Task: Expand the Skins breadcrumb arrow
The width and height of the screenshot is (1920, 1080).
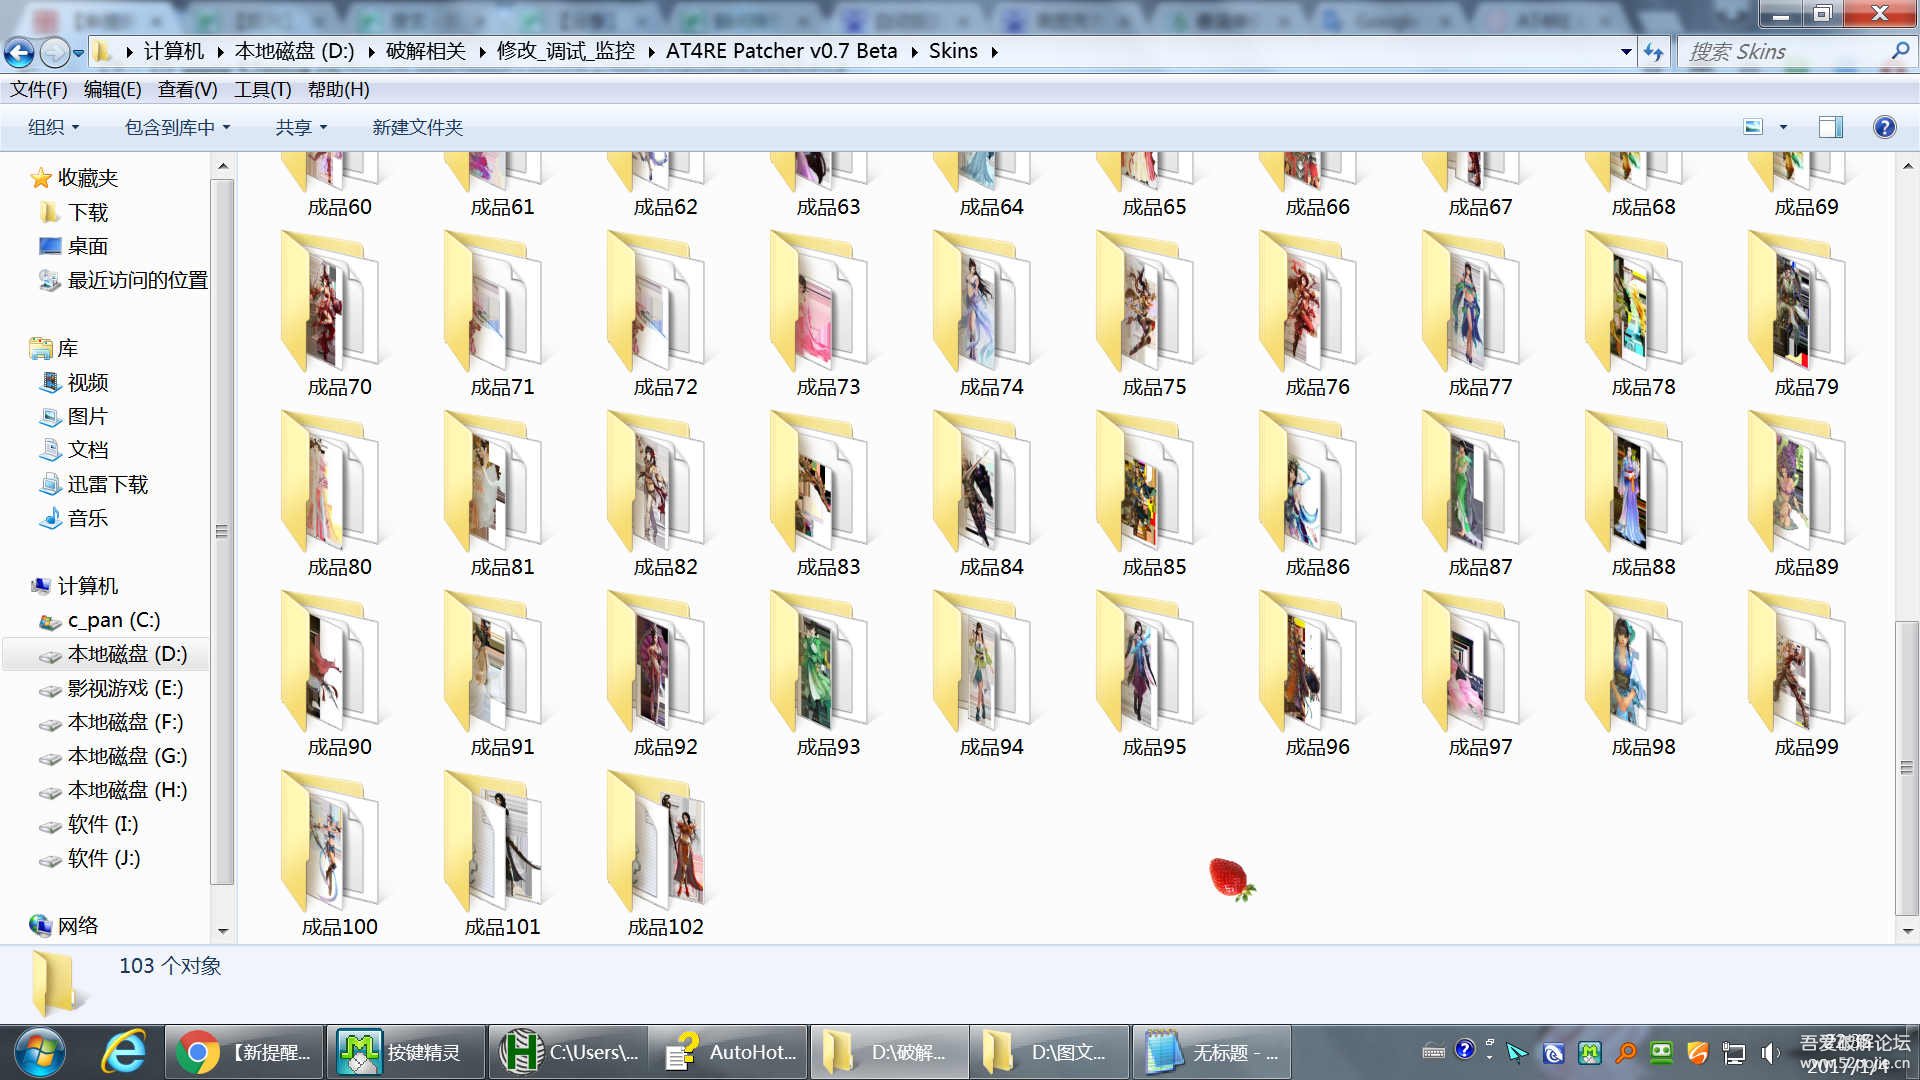Action: (994, 52)
